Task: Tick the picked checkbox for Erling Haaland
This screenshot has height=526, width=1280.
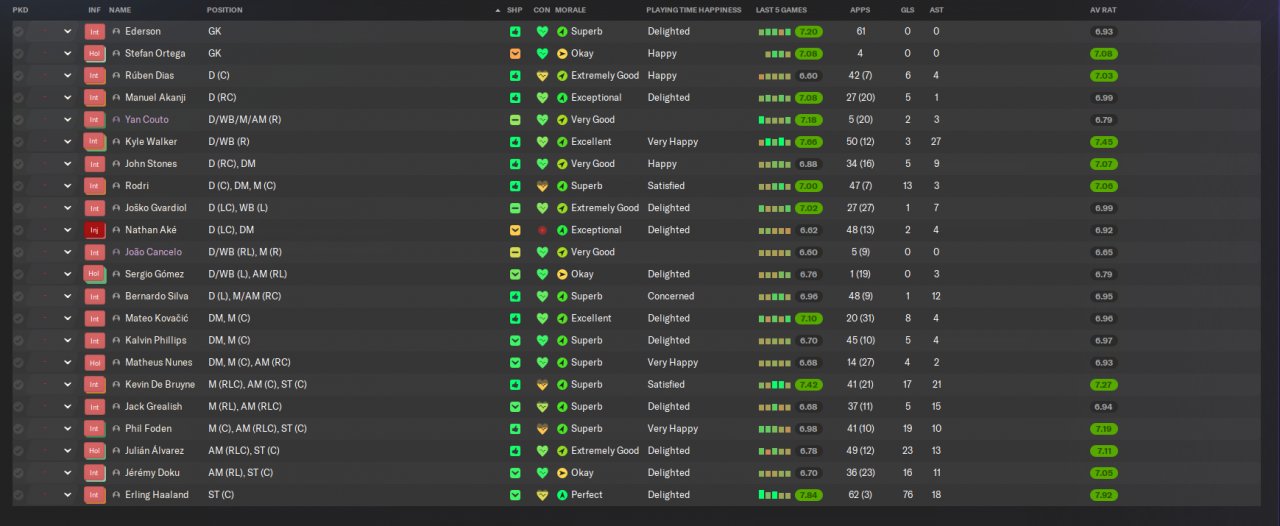Action: point(18,495)
